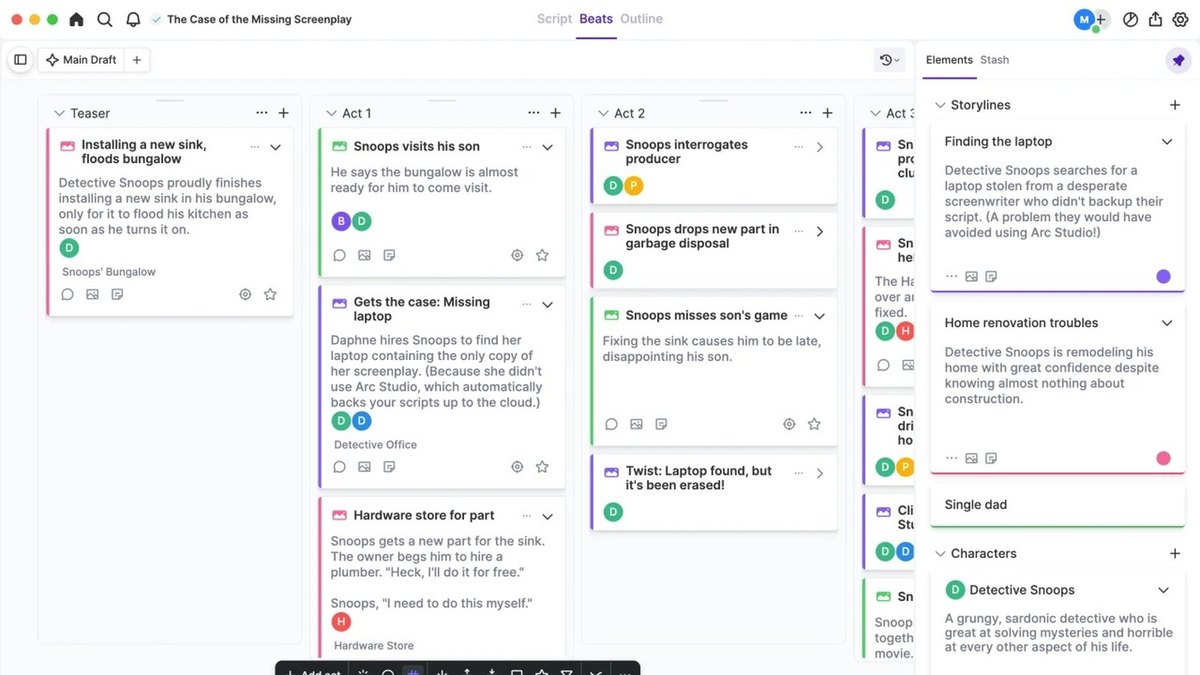Click purple color dot on 'Finding the laptop'
Screen dimensions: 1200x675
(x=1163, y=277)
